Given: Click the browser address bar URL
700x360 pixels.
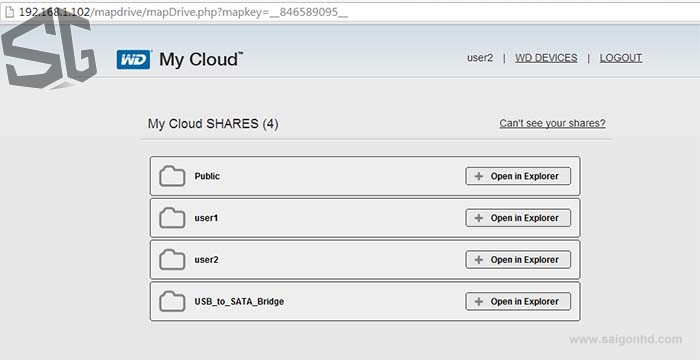Looking at the screenshot, I should click(183, 12).
